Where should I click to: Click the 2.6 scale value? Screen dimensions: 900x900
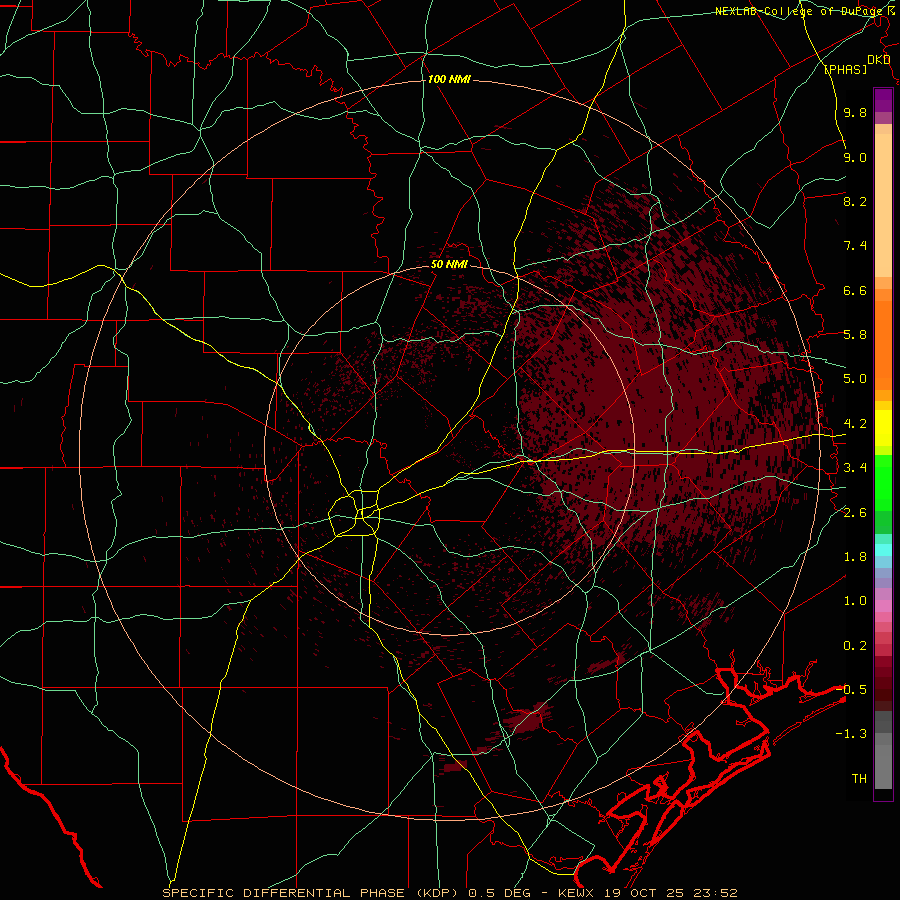(x=855, y=513)
